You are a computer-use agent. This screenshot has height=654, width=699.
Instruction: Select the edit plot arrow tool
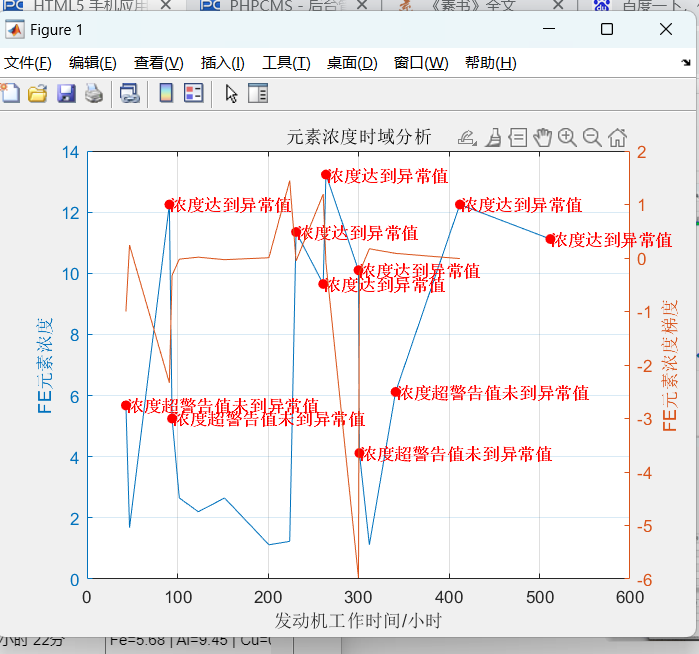[231, 94]
